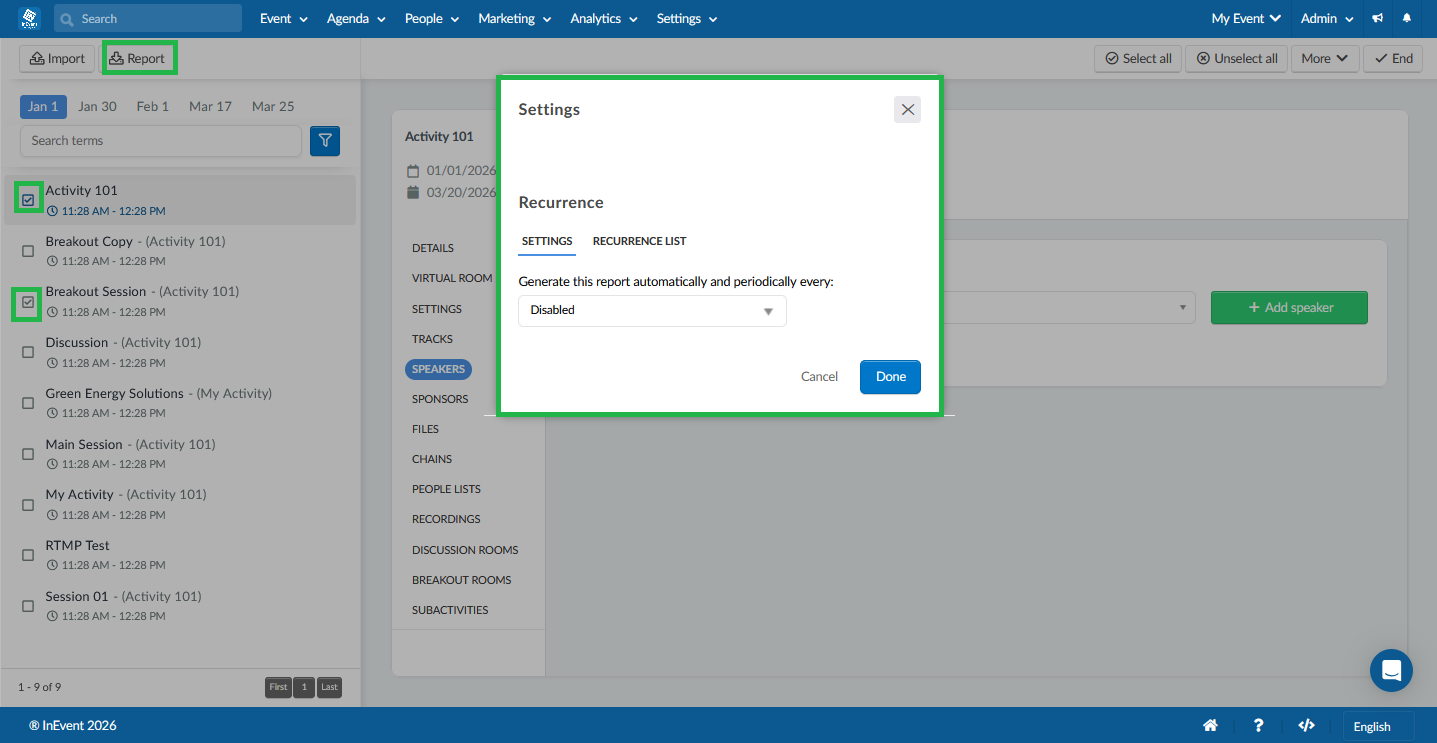Viewport: 1437px width, 743px height.
Task: Switch to the Recurrence List tab
Action: (639, 241)
